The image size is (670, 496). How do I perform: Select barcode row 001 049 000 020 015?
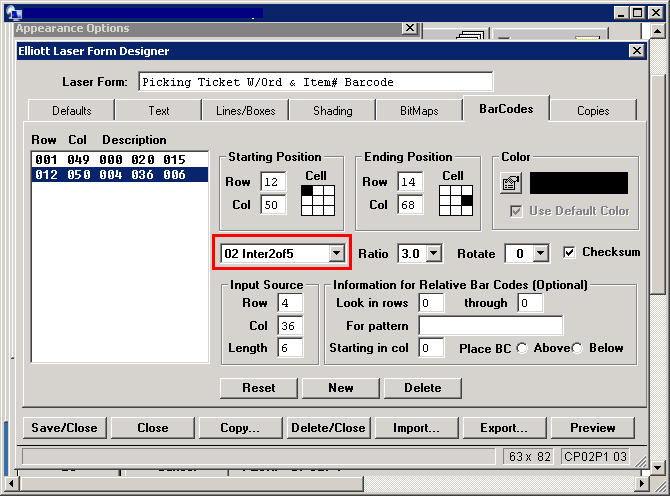pyautogui.click(x=120, y=160)
